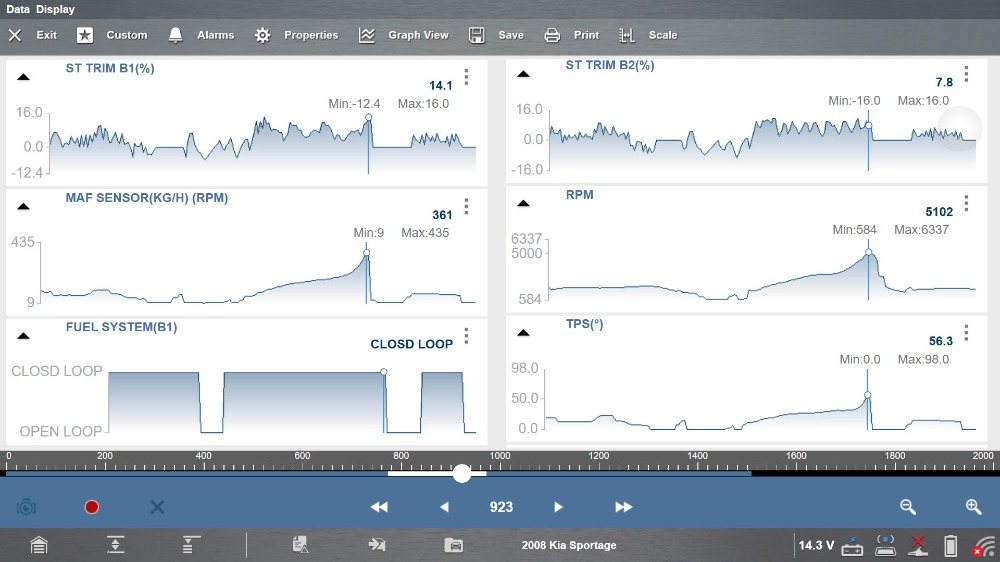Fast rewind the recorded data

point(379,507)
